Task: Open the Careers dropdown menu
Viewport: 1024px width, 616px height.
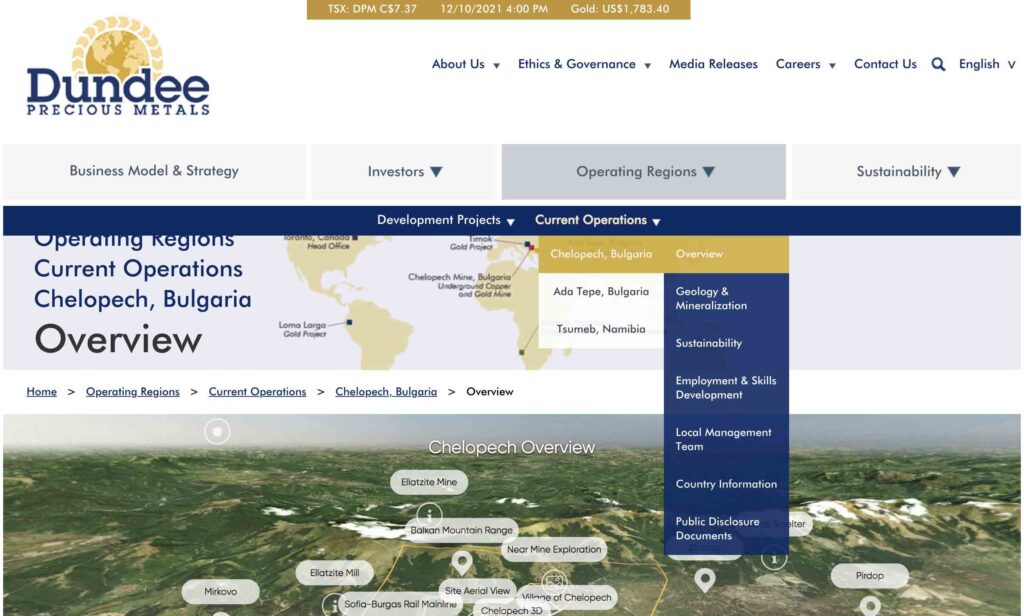Action: coord(806,64)
